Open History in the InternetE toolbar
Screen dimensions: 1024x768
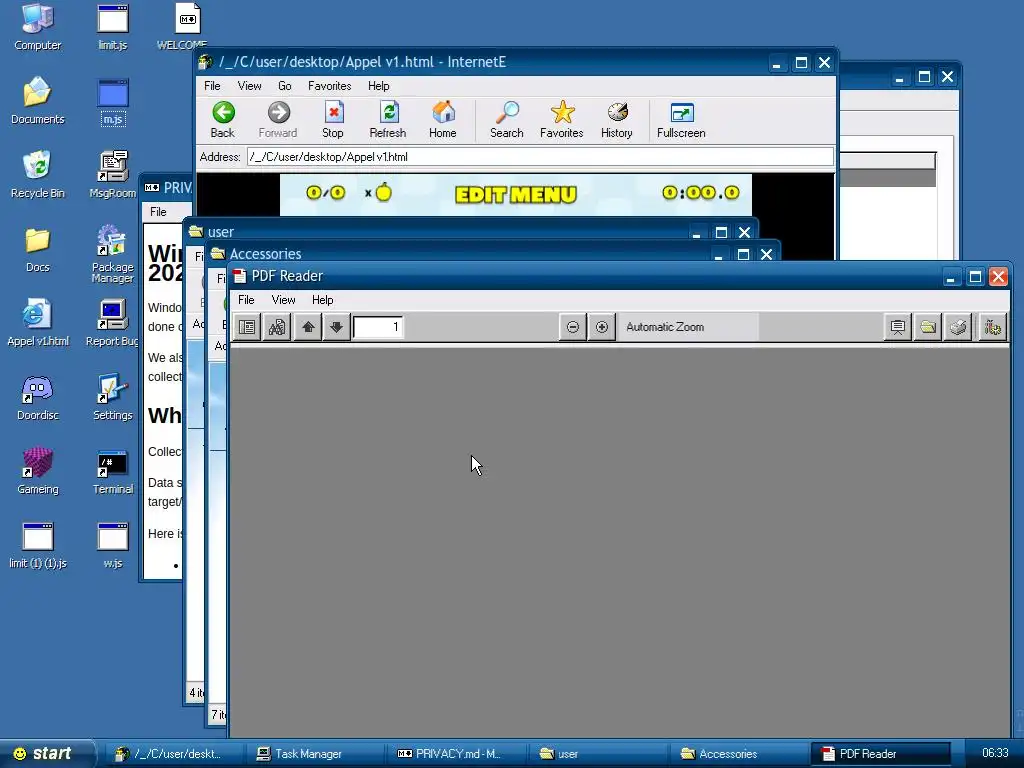click(x=617, y=120)
